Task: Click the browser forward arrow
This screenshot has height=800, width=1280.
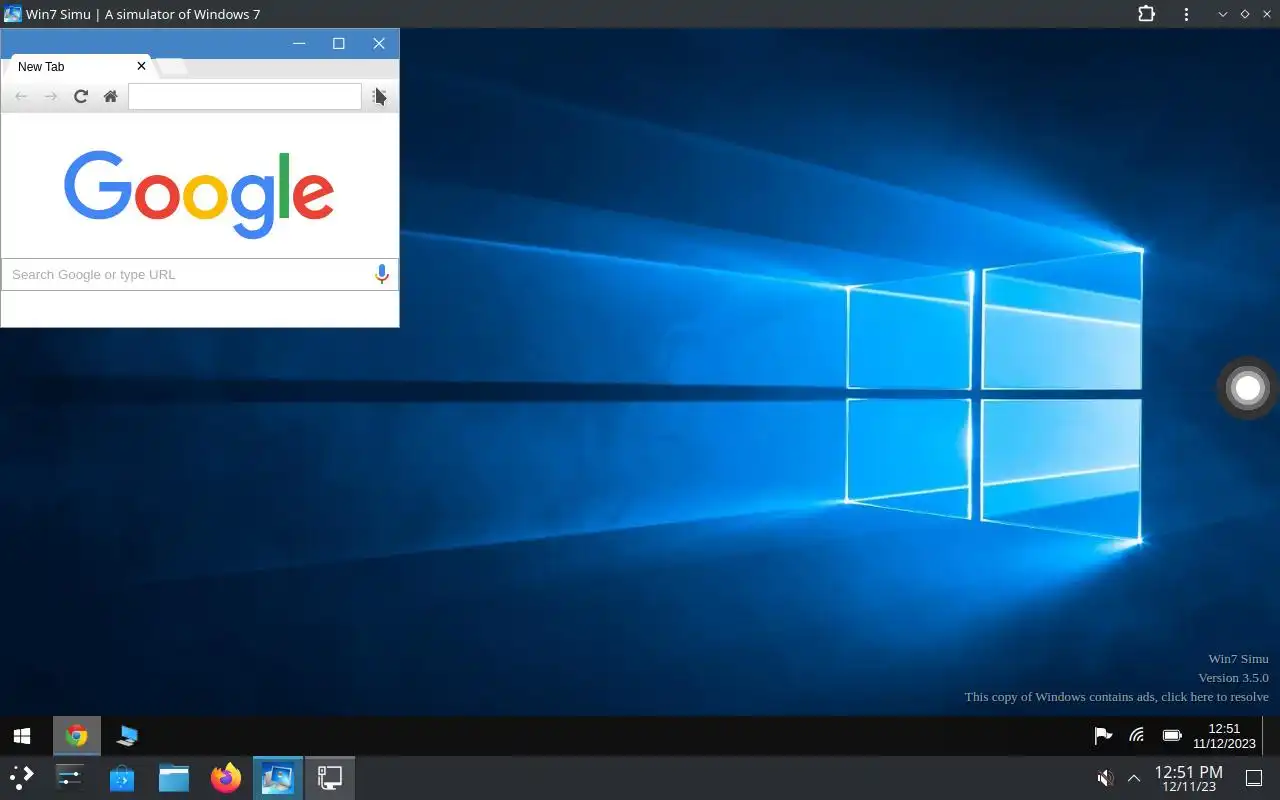Action: coord(51,96)
